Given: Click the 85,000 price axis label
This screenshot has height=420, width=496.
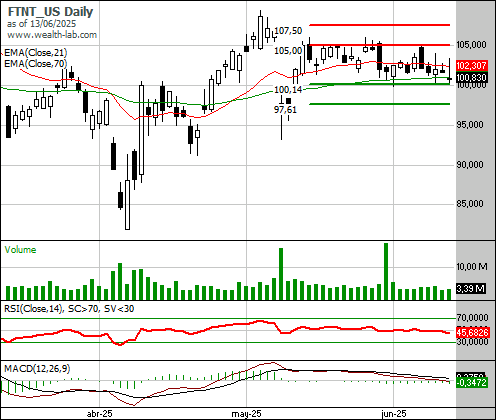Looking at the screenshot, I should tap(470, 203).
